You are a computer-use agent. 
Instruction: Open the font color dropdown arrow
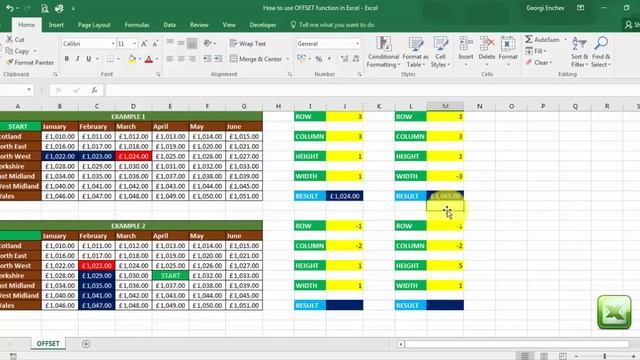(x=157, y=59)
